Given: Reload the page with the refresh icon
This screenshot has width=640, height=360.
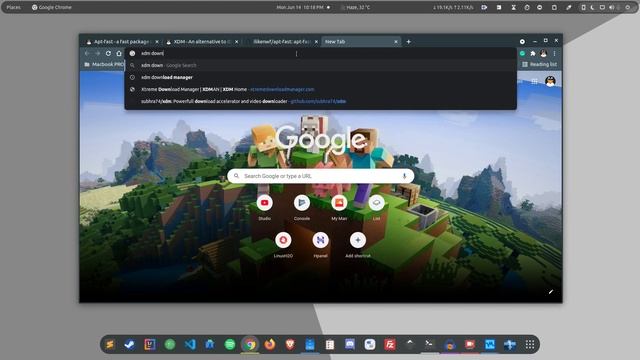Looking at the screenshot, I should pyautogui.click(x=108, y=53).
